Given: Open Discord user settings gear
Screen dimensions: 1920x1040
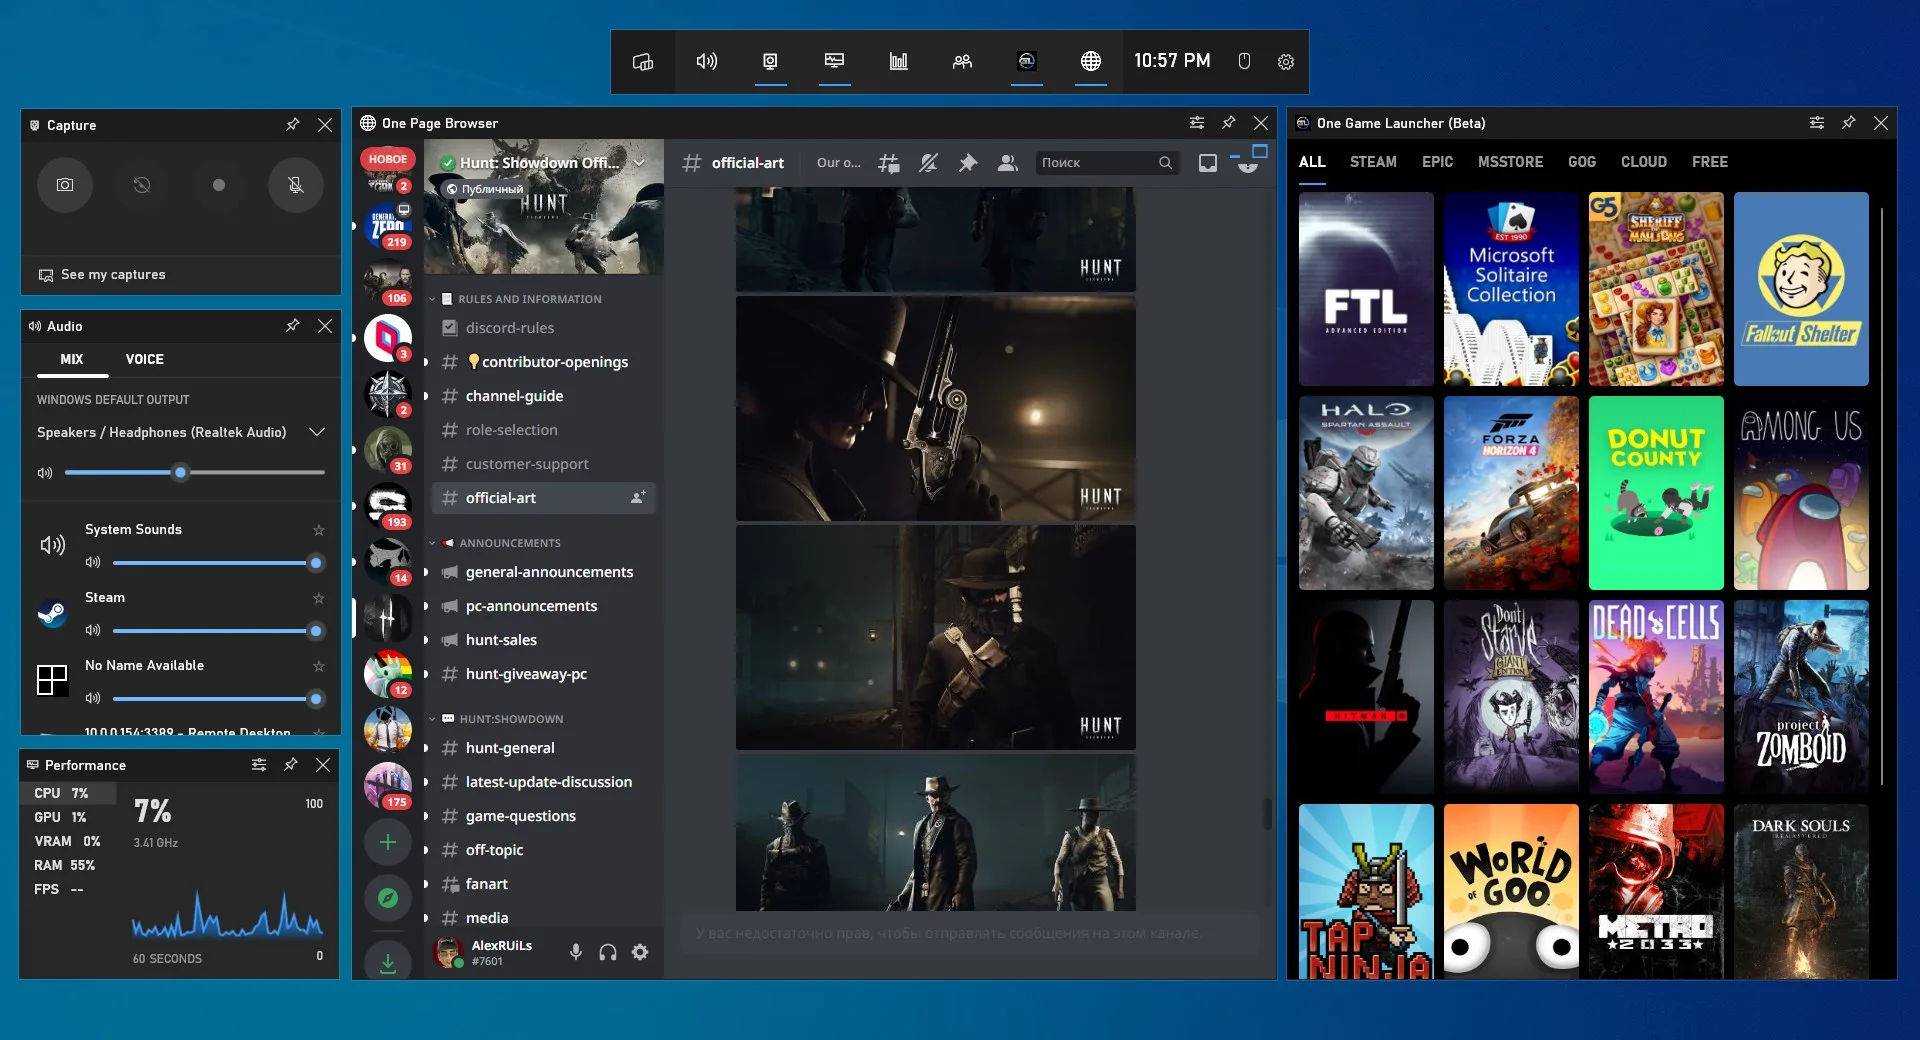Looking at the screenshot, I should (640, 952).
